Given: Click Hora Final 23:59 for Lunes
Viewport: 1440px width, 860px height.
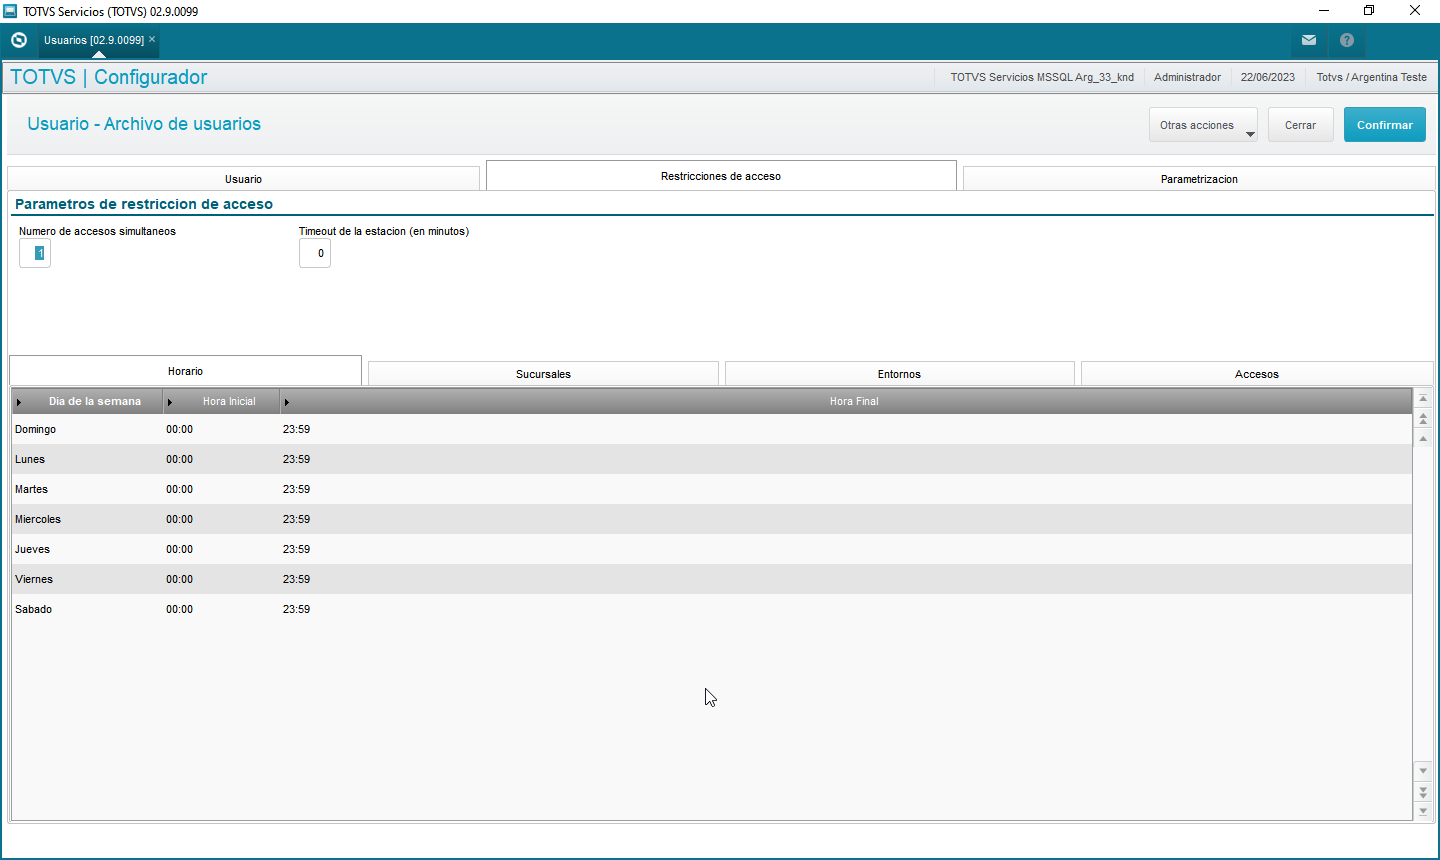Looking at the screenshot, I should (x=296, y=459).
